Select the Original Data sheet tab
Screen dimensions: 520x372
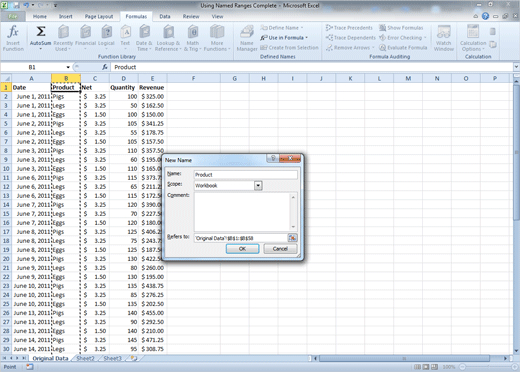pyautogui.click(x=50, y=358)
